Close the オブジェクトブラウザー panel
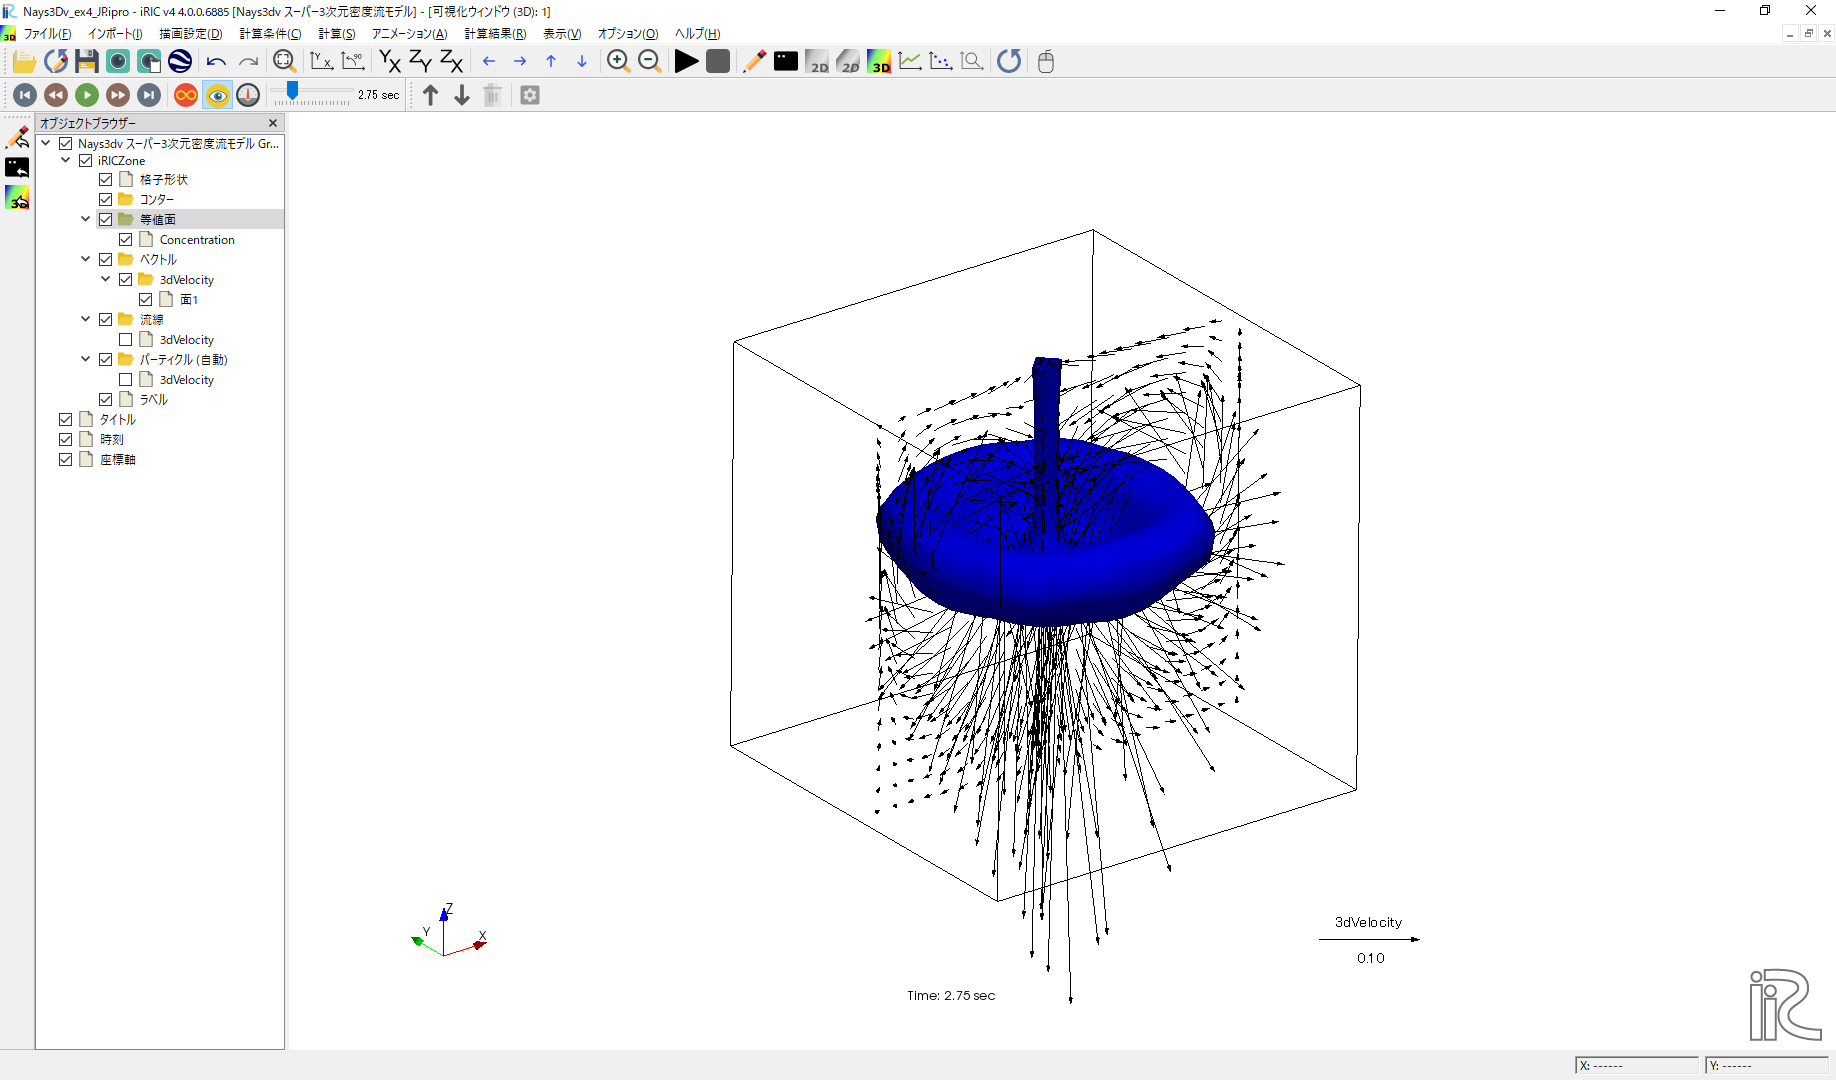The width and height of the screenshot is (1836, 1080). click(273, 123)
